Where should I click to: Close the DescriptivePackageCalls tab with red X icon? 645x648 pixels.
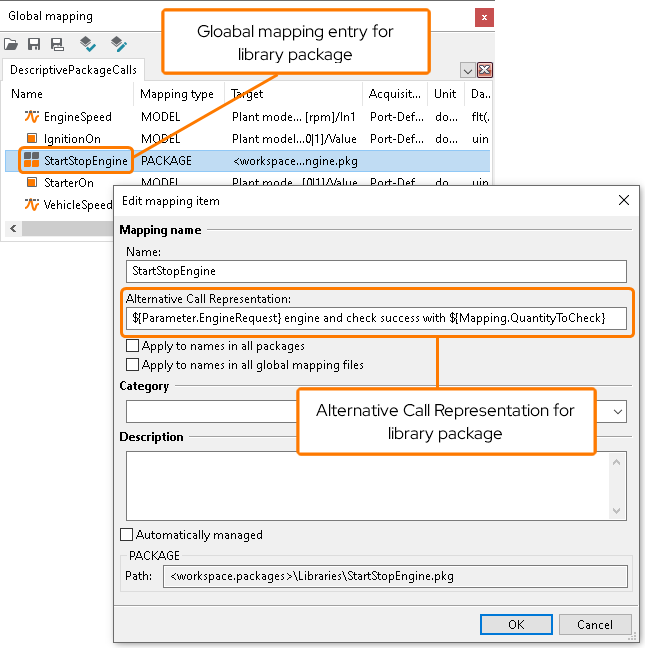pyautogui.click(x=485, y=70)
